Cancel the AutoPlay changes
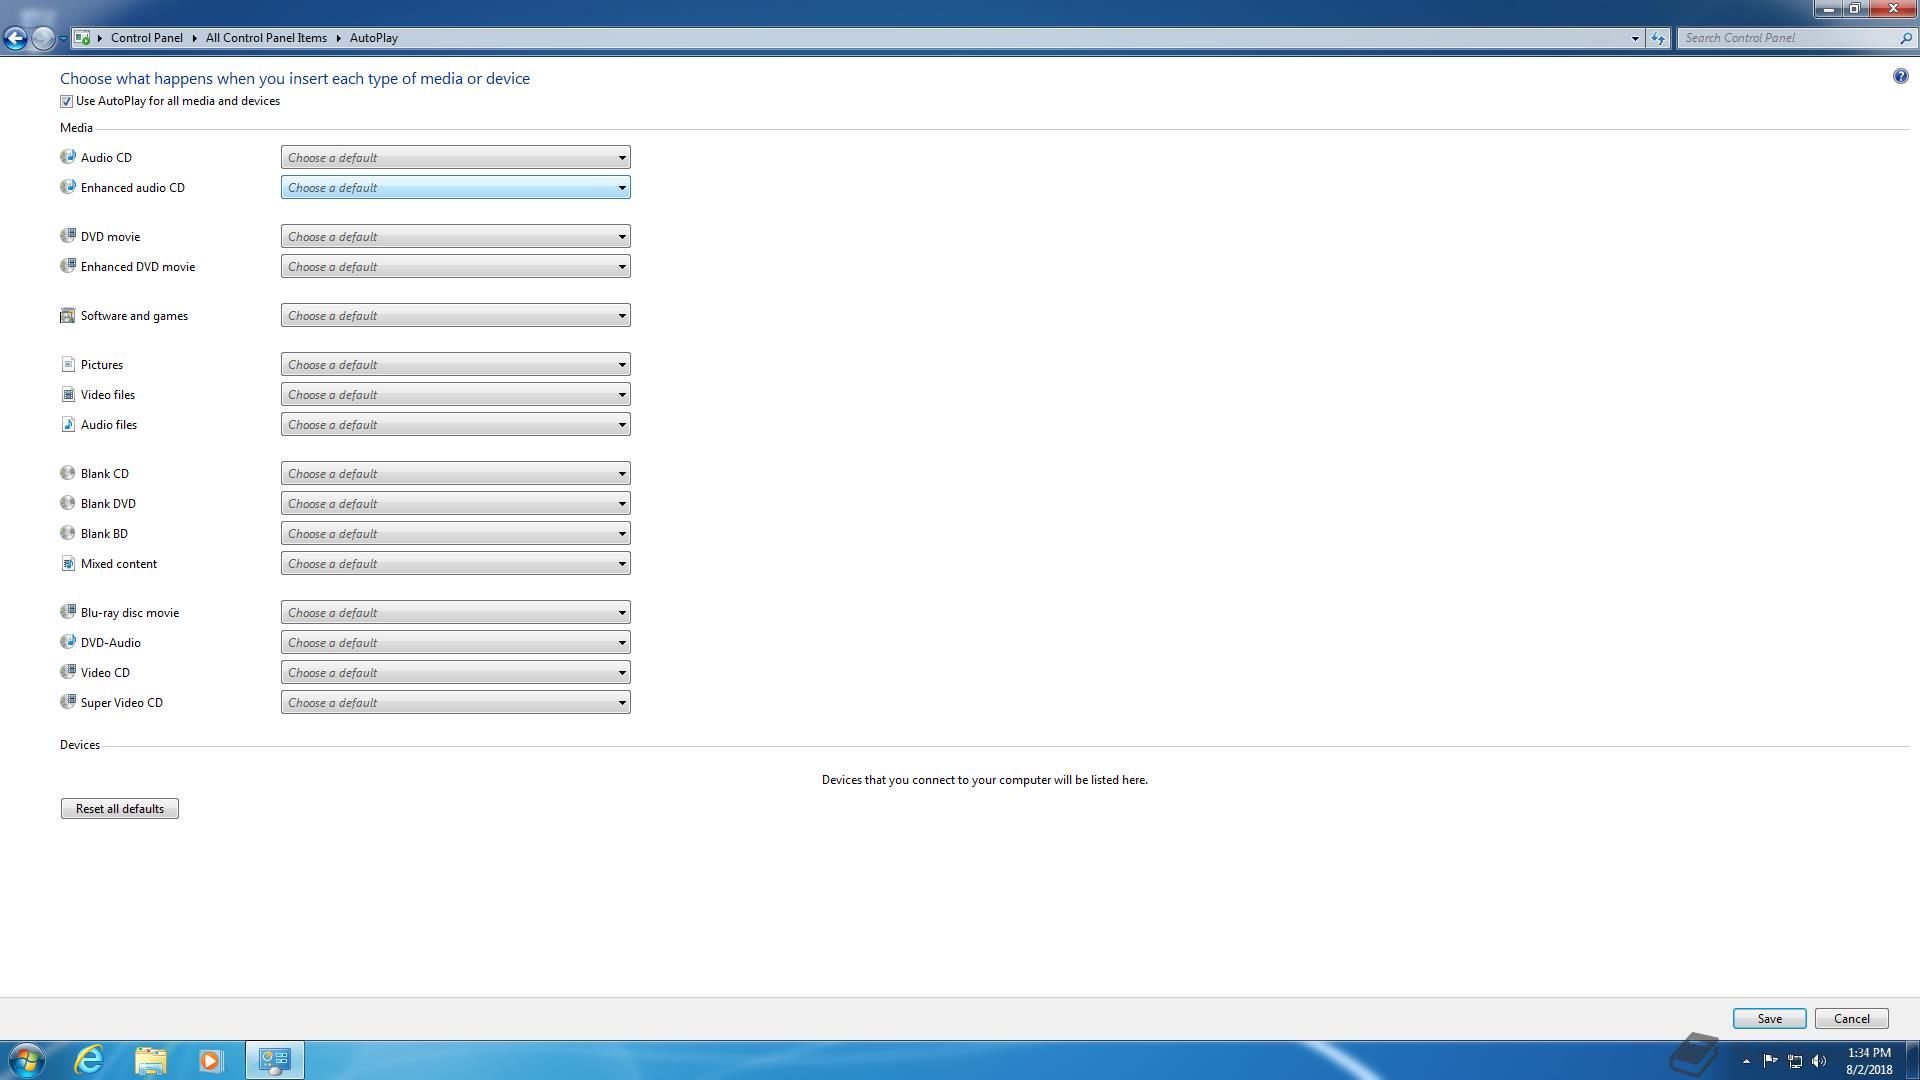This screenshot has width=1920, height=1080. 1851,1018
